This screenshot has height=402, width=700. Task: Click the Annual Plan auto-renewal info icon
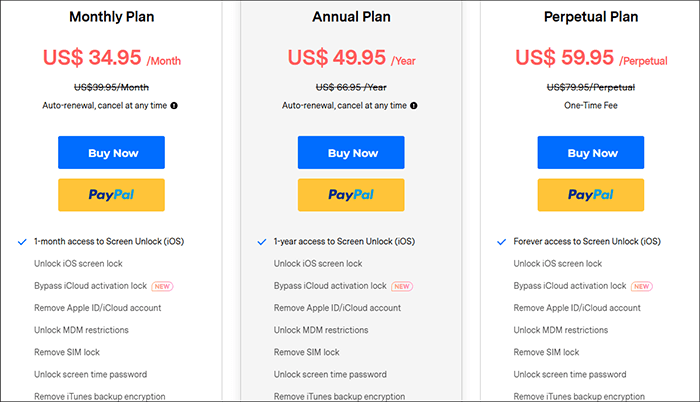(414, 106)
